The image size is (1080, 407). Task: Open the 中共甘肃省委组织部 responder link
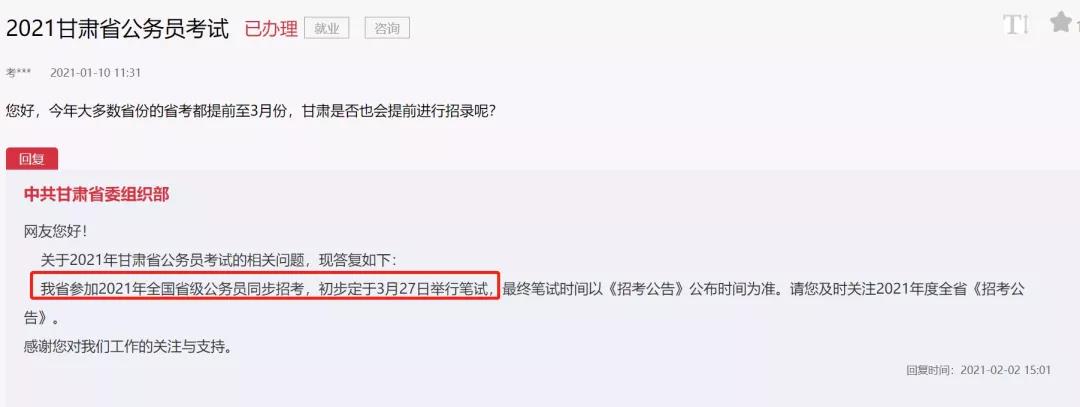click(96, 195)
